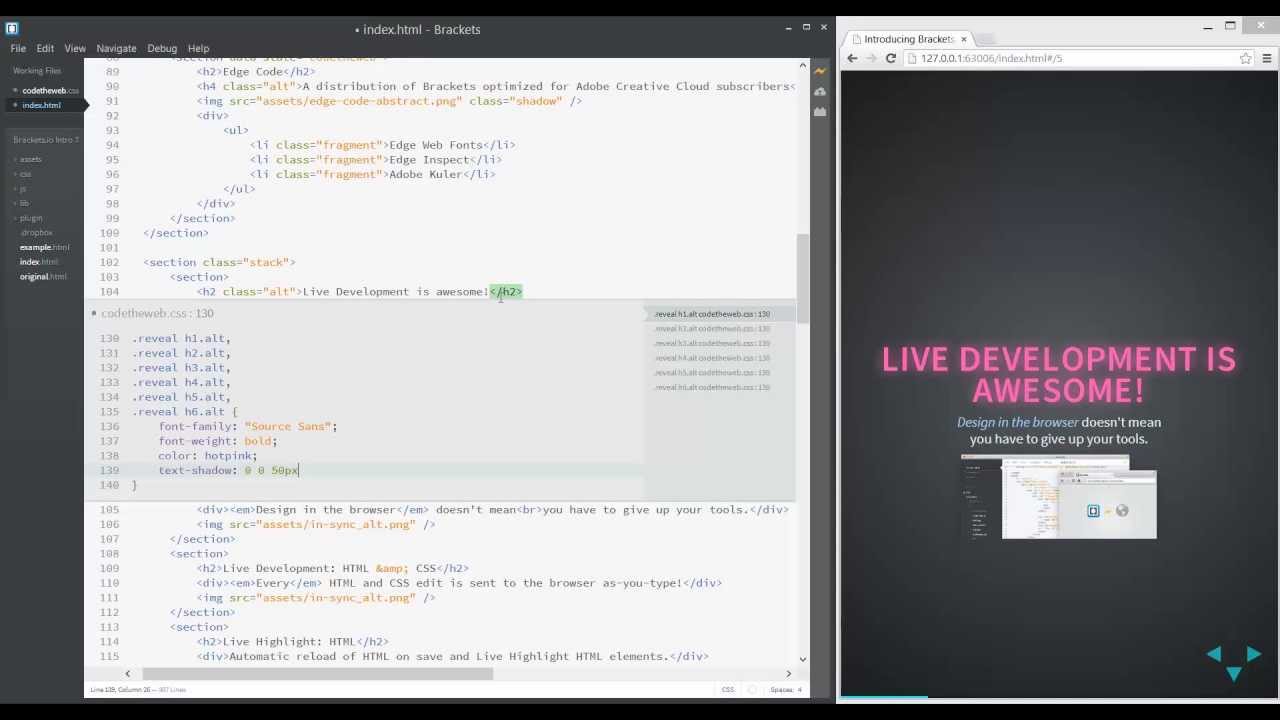Open the View menu

[75, 48]
